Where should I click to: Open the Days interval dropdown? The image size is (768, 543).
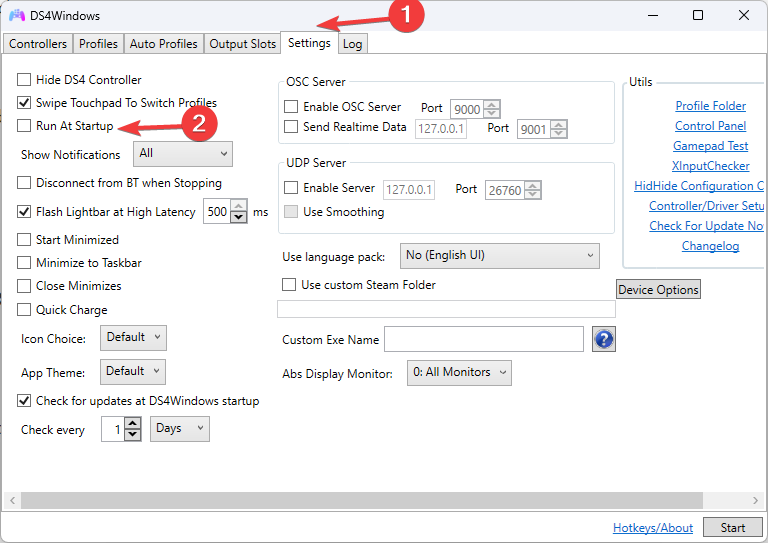[x=180, y=429]
